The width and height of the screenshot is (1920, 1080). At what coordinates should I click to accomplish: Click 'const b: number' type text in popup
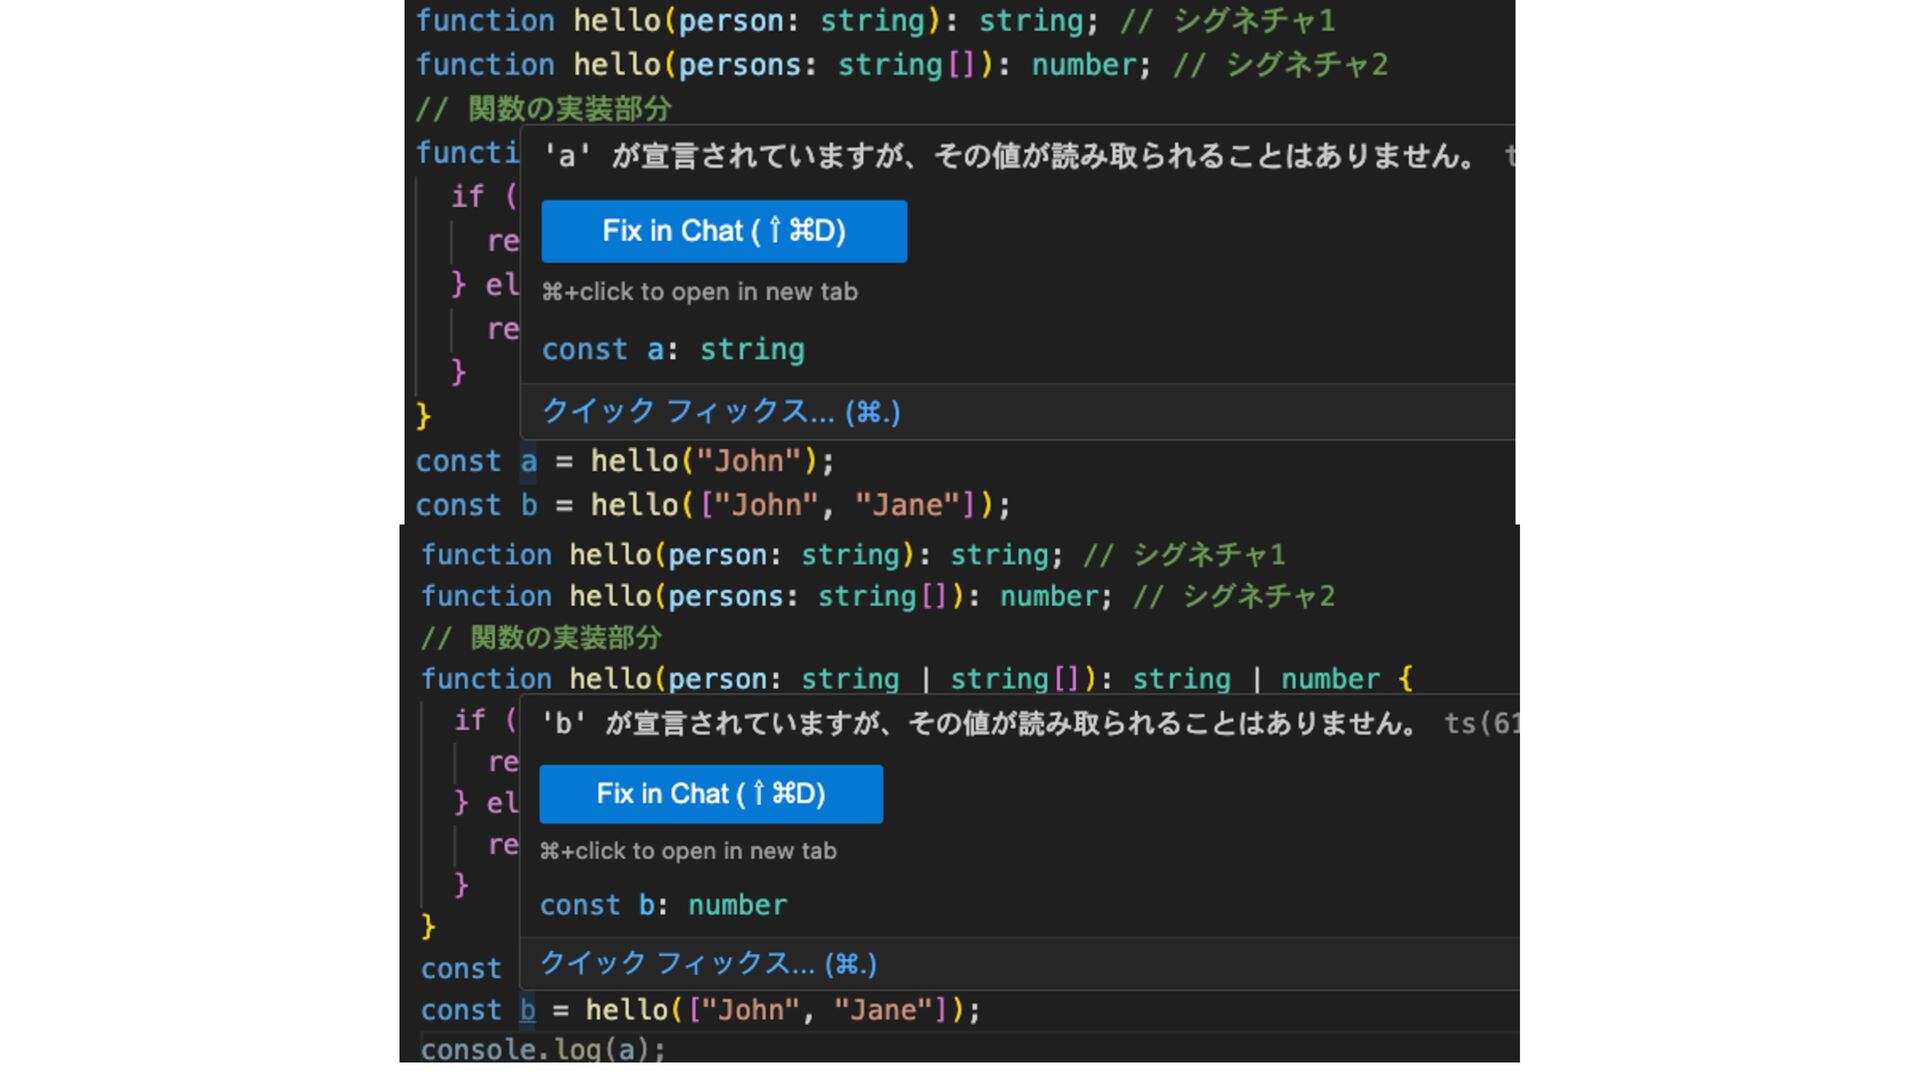(x=663, y=906)
